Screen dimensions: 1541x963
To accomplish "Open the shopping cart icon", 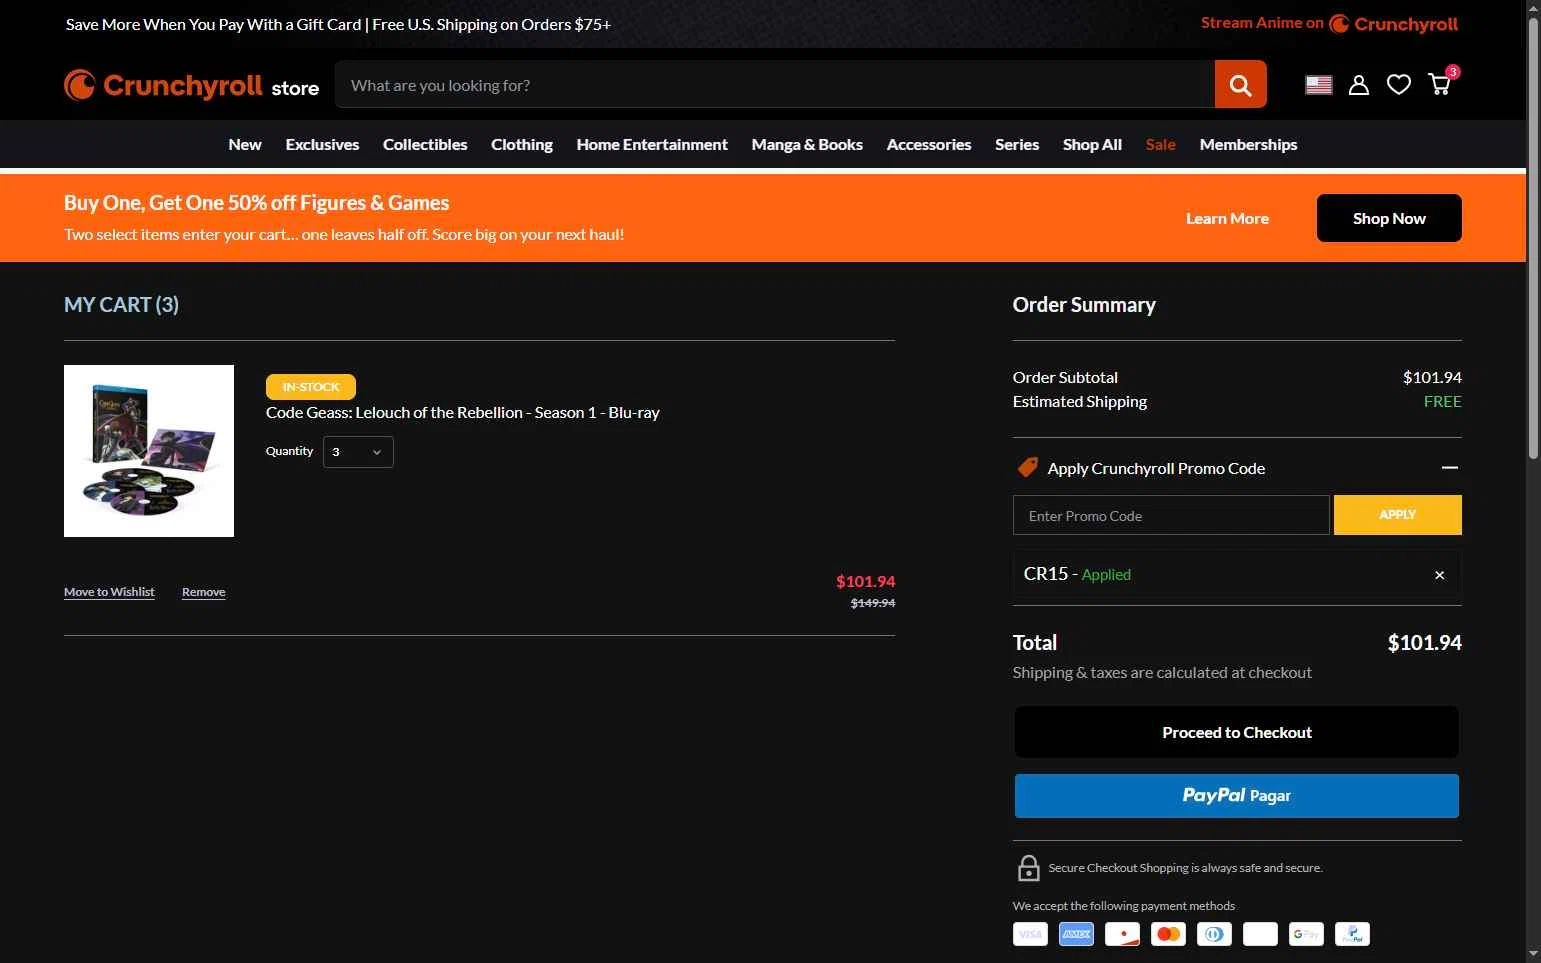I will click(1440, 84).
